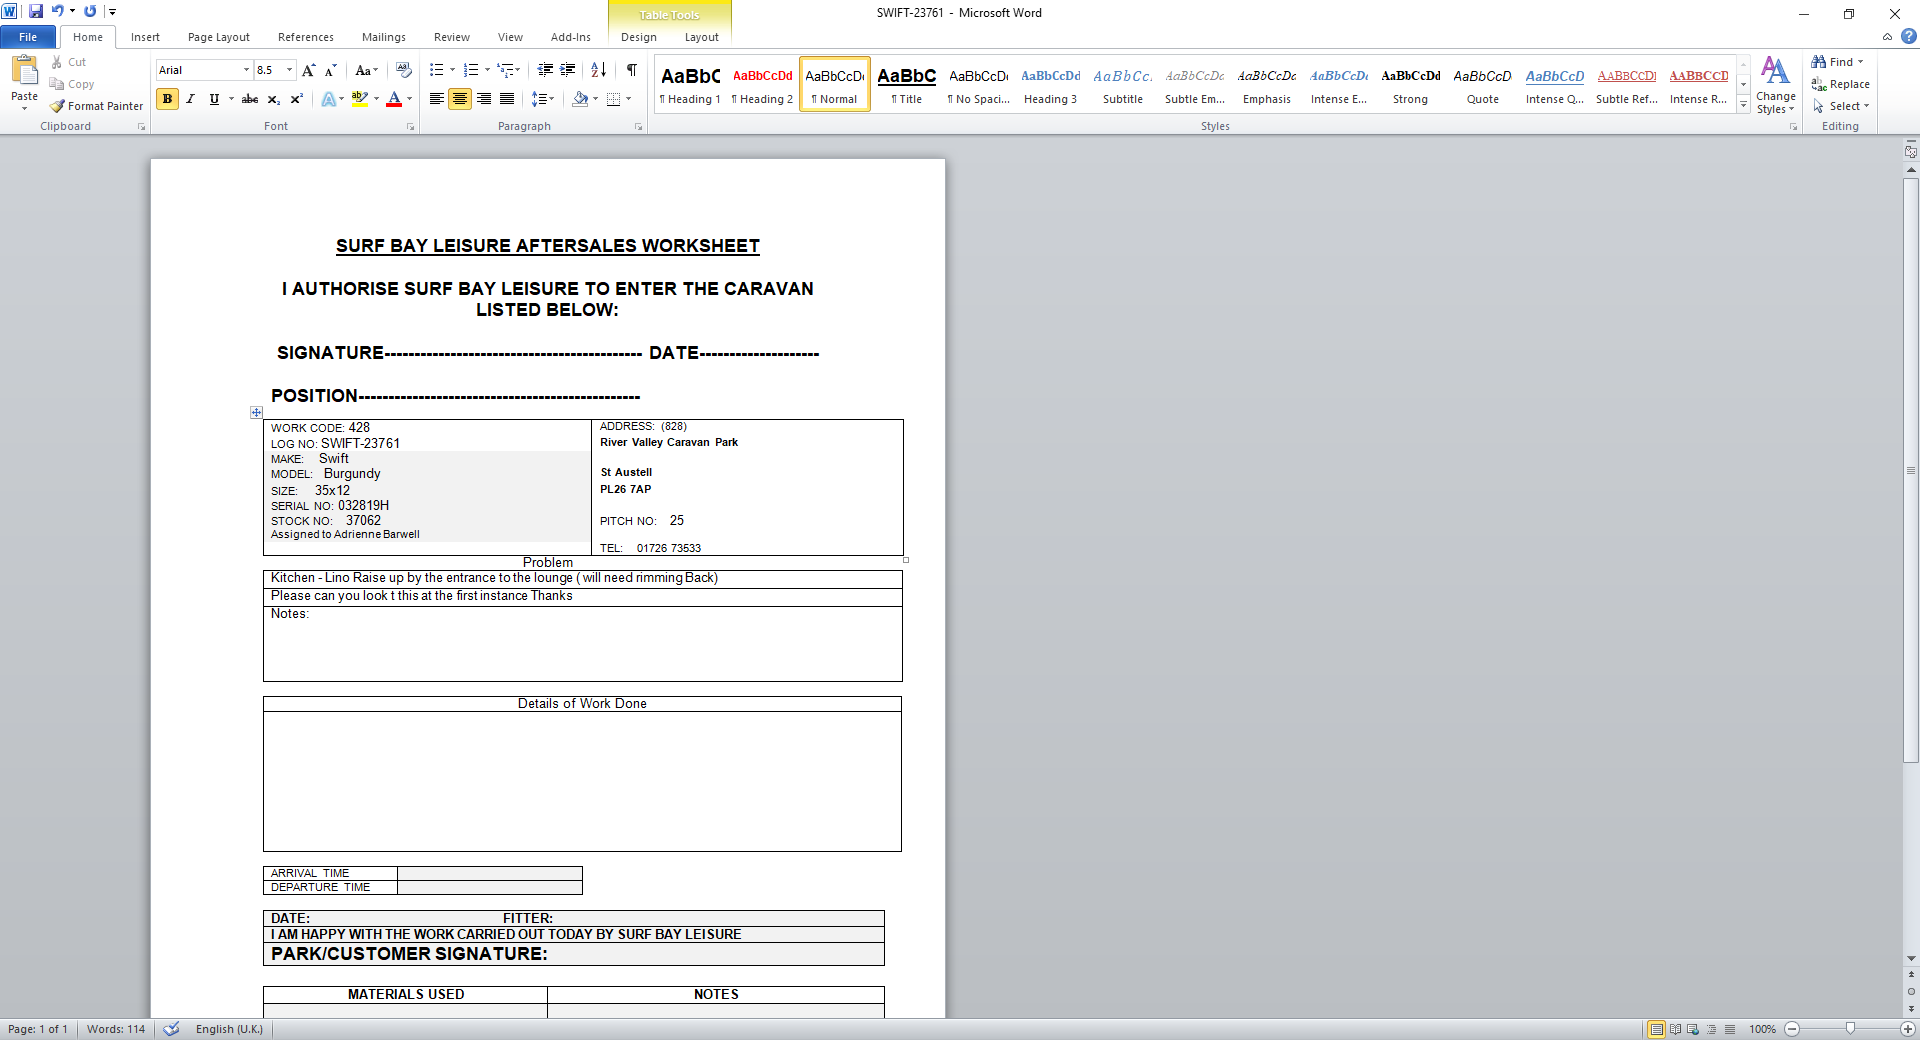1920x1040 pixels.
Task: Click the Paste clipboard icon
Action: 24,72
